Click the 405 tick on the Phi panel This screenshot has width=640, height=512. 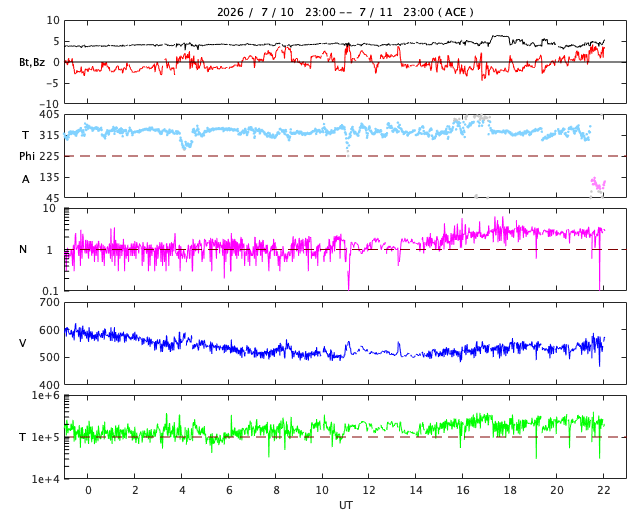point(49,115)
